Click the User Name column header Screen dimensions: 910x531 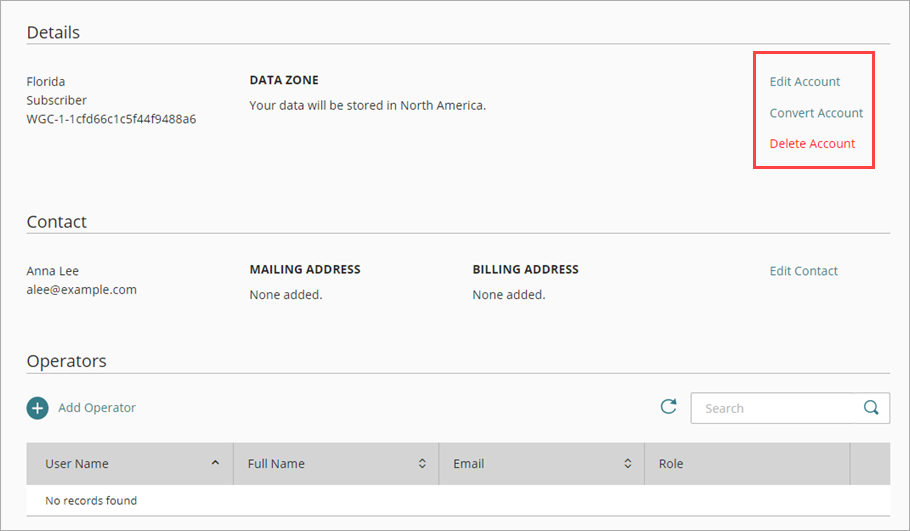coord(77,464)
